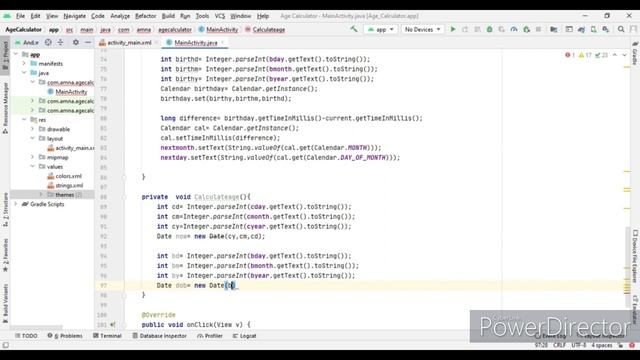Expand the themes node

coord(41,195)
